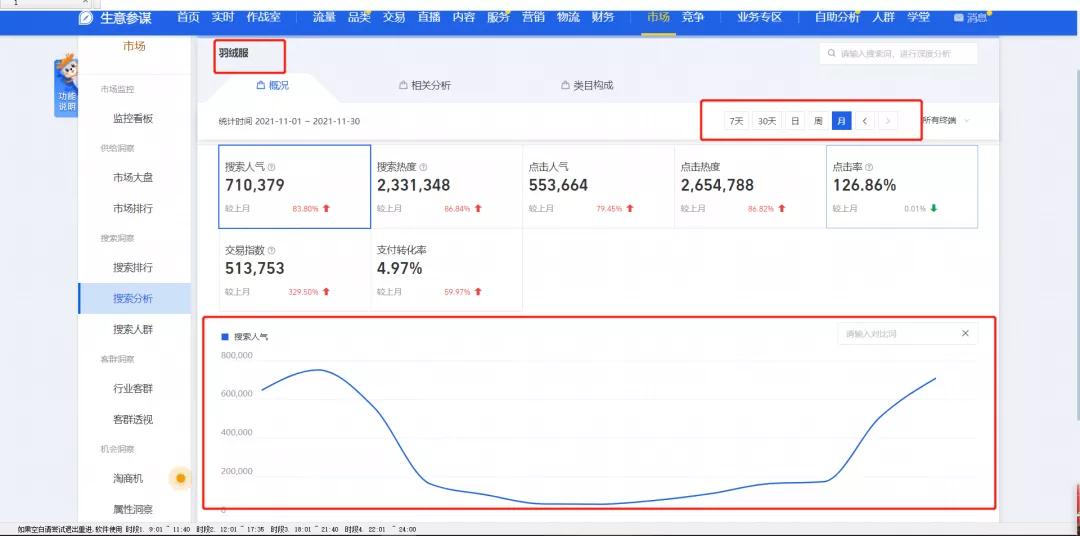
Task: Click the 搜索人气 blue legend square
Action: tap(224, 337)
